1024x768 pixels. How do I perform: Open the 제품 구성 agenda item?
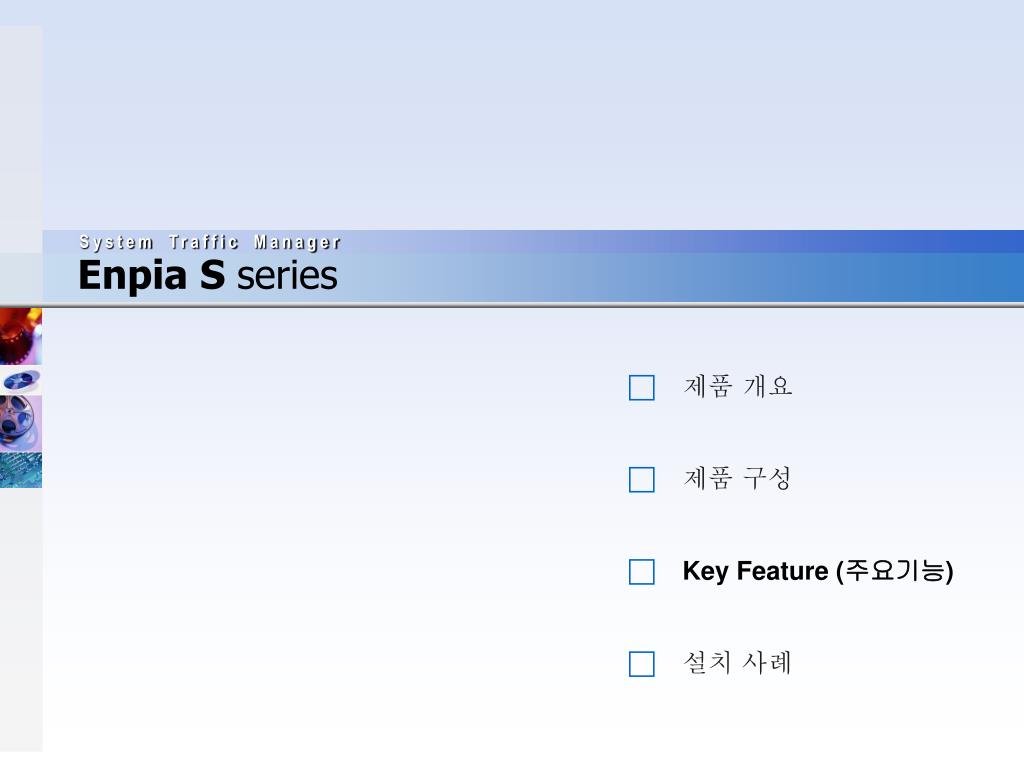[x=738, y=478]
